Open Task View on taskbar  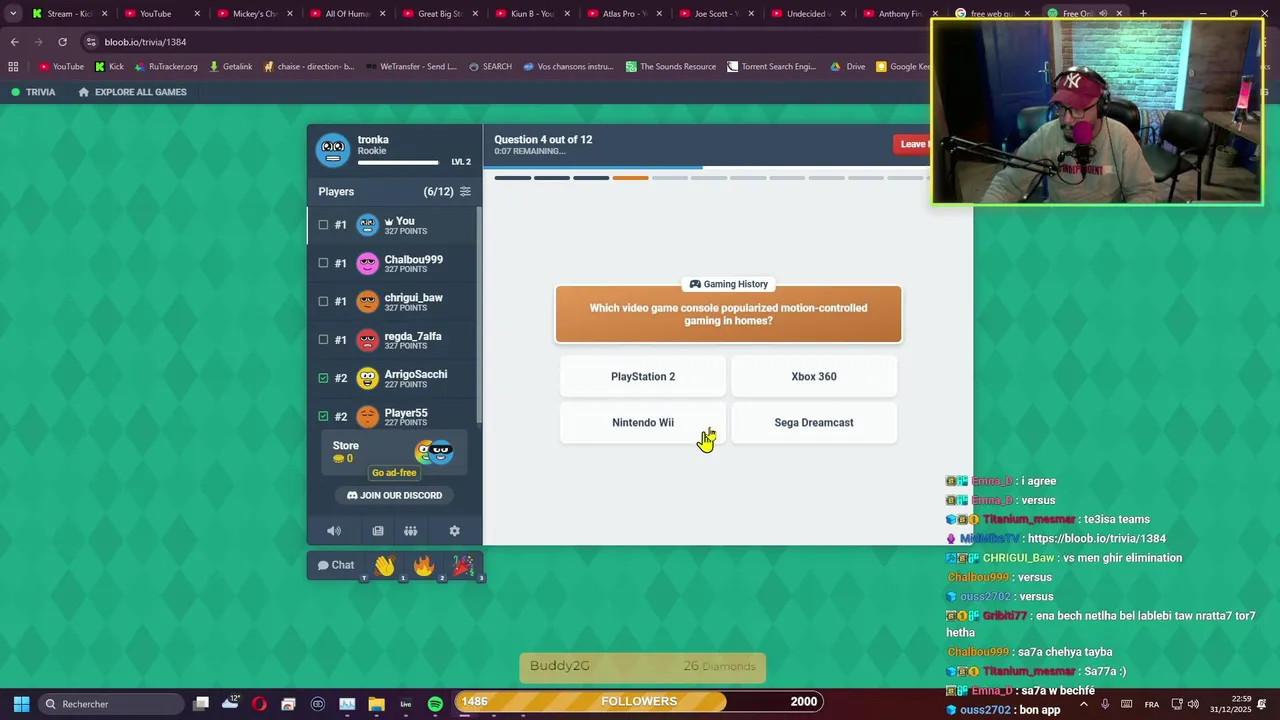[x=201, y=704]
